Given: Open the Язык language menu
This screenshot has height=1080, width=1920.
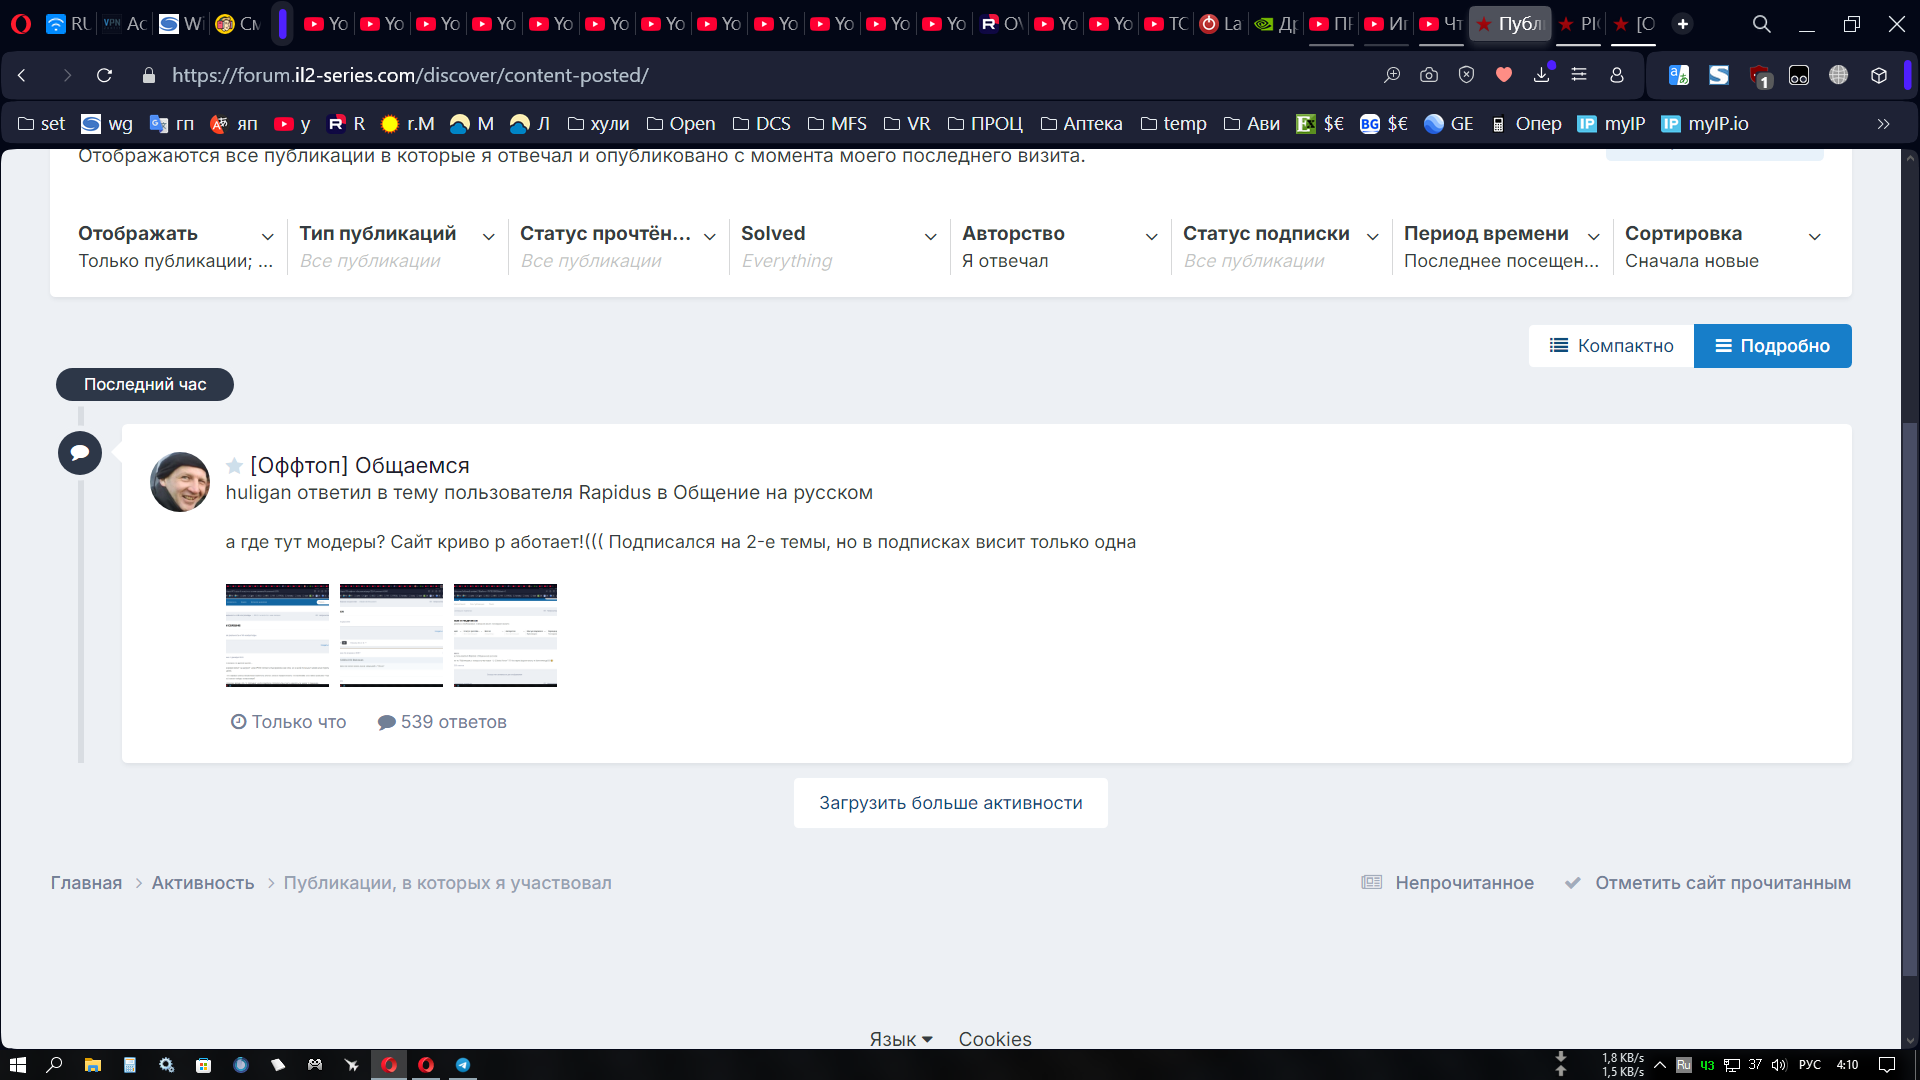Looking at the screenshot, I should click(x=900, y=1039).
